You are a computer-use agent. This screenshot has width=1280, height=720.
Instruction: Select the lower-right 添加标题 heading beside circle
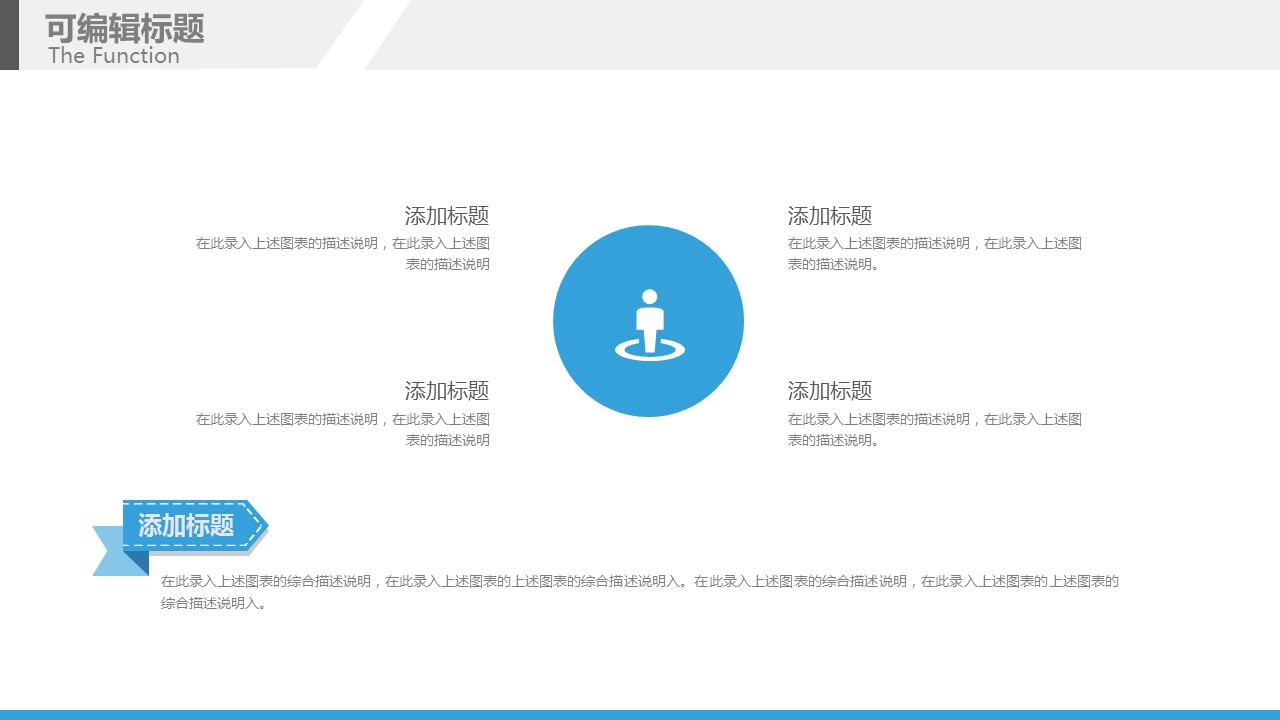click(x=830, y=391)
